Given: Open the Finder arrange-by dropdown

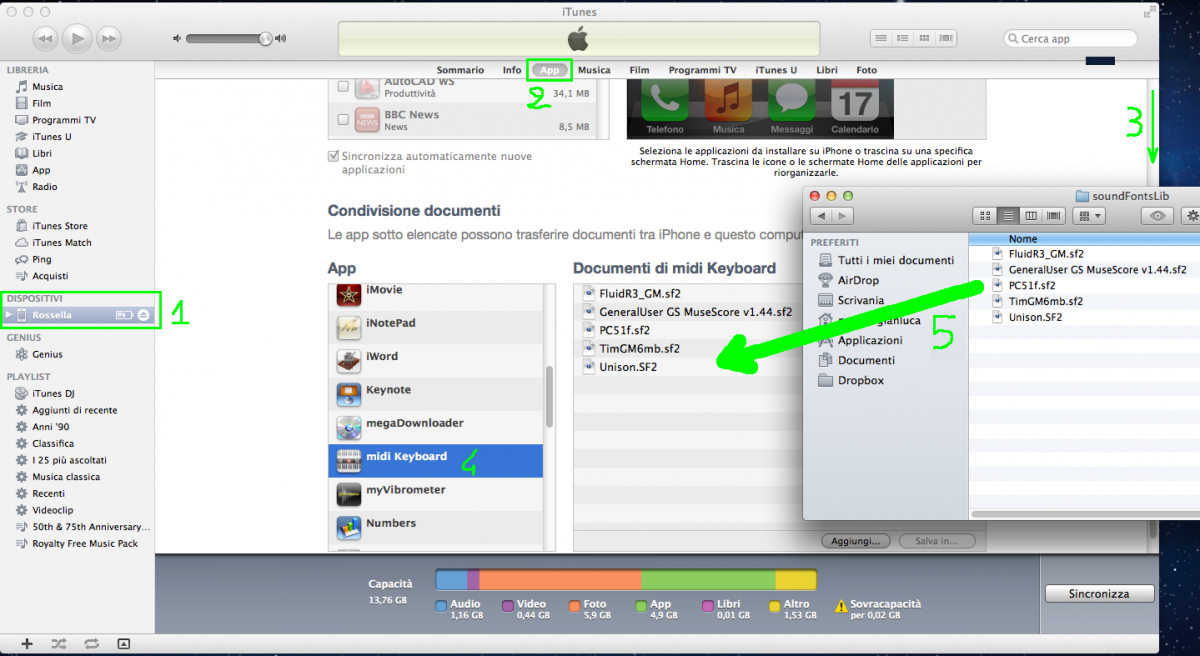Looking at the screenshot, I should pyautogui.click(x=1088, y=216).
